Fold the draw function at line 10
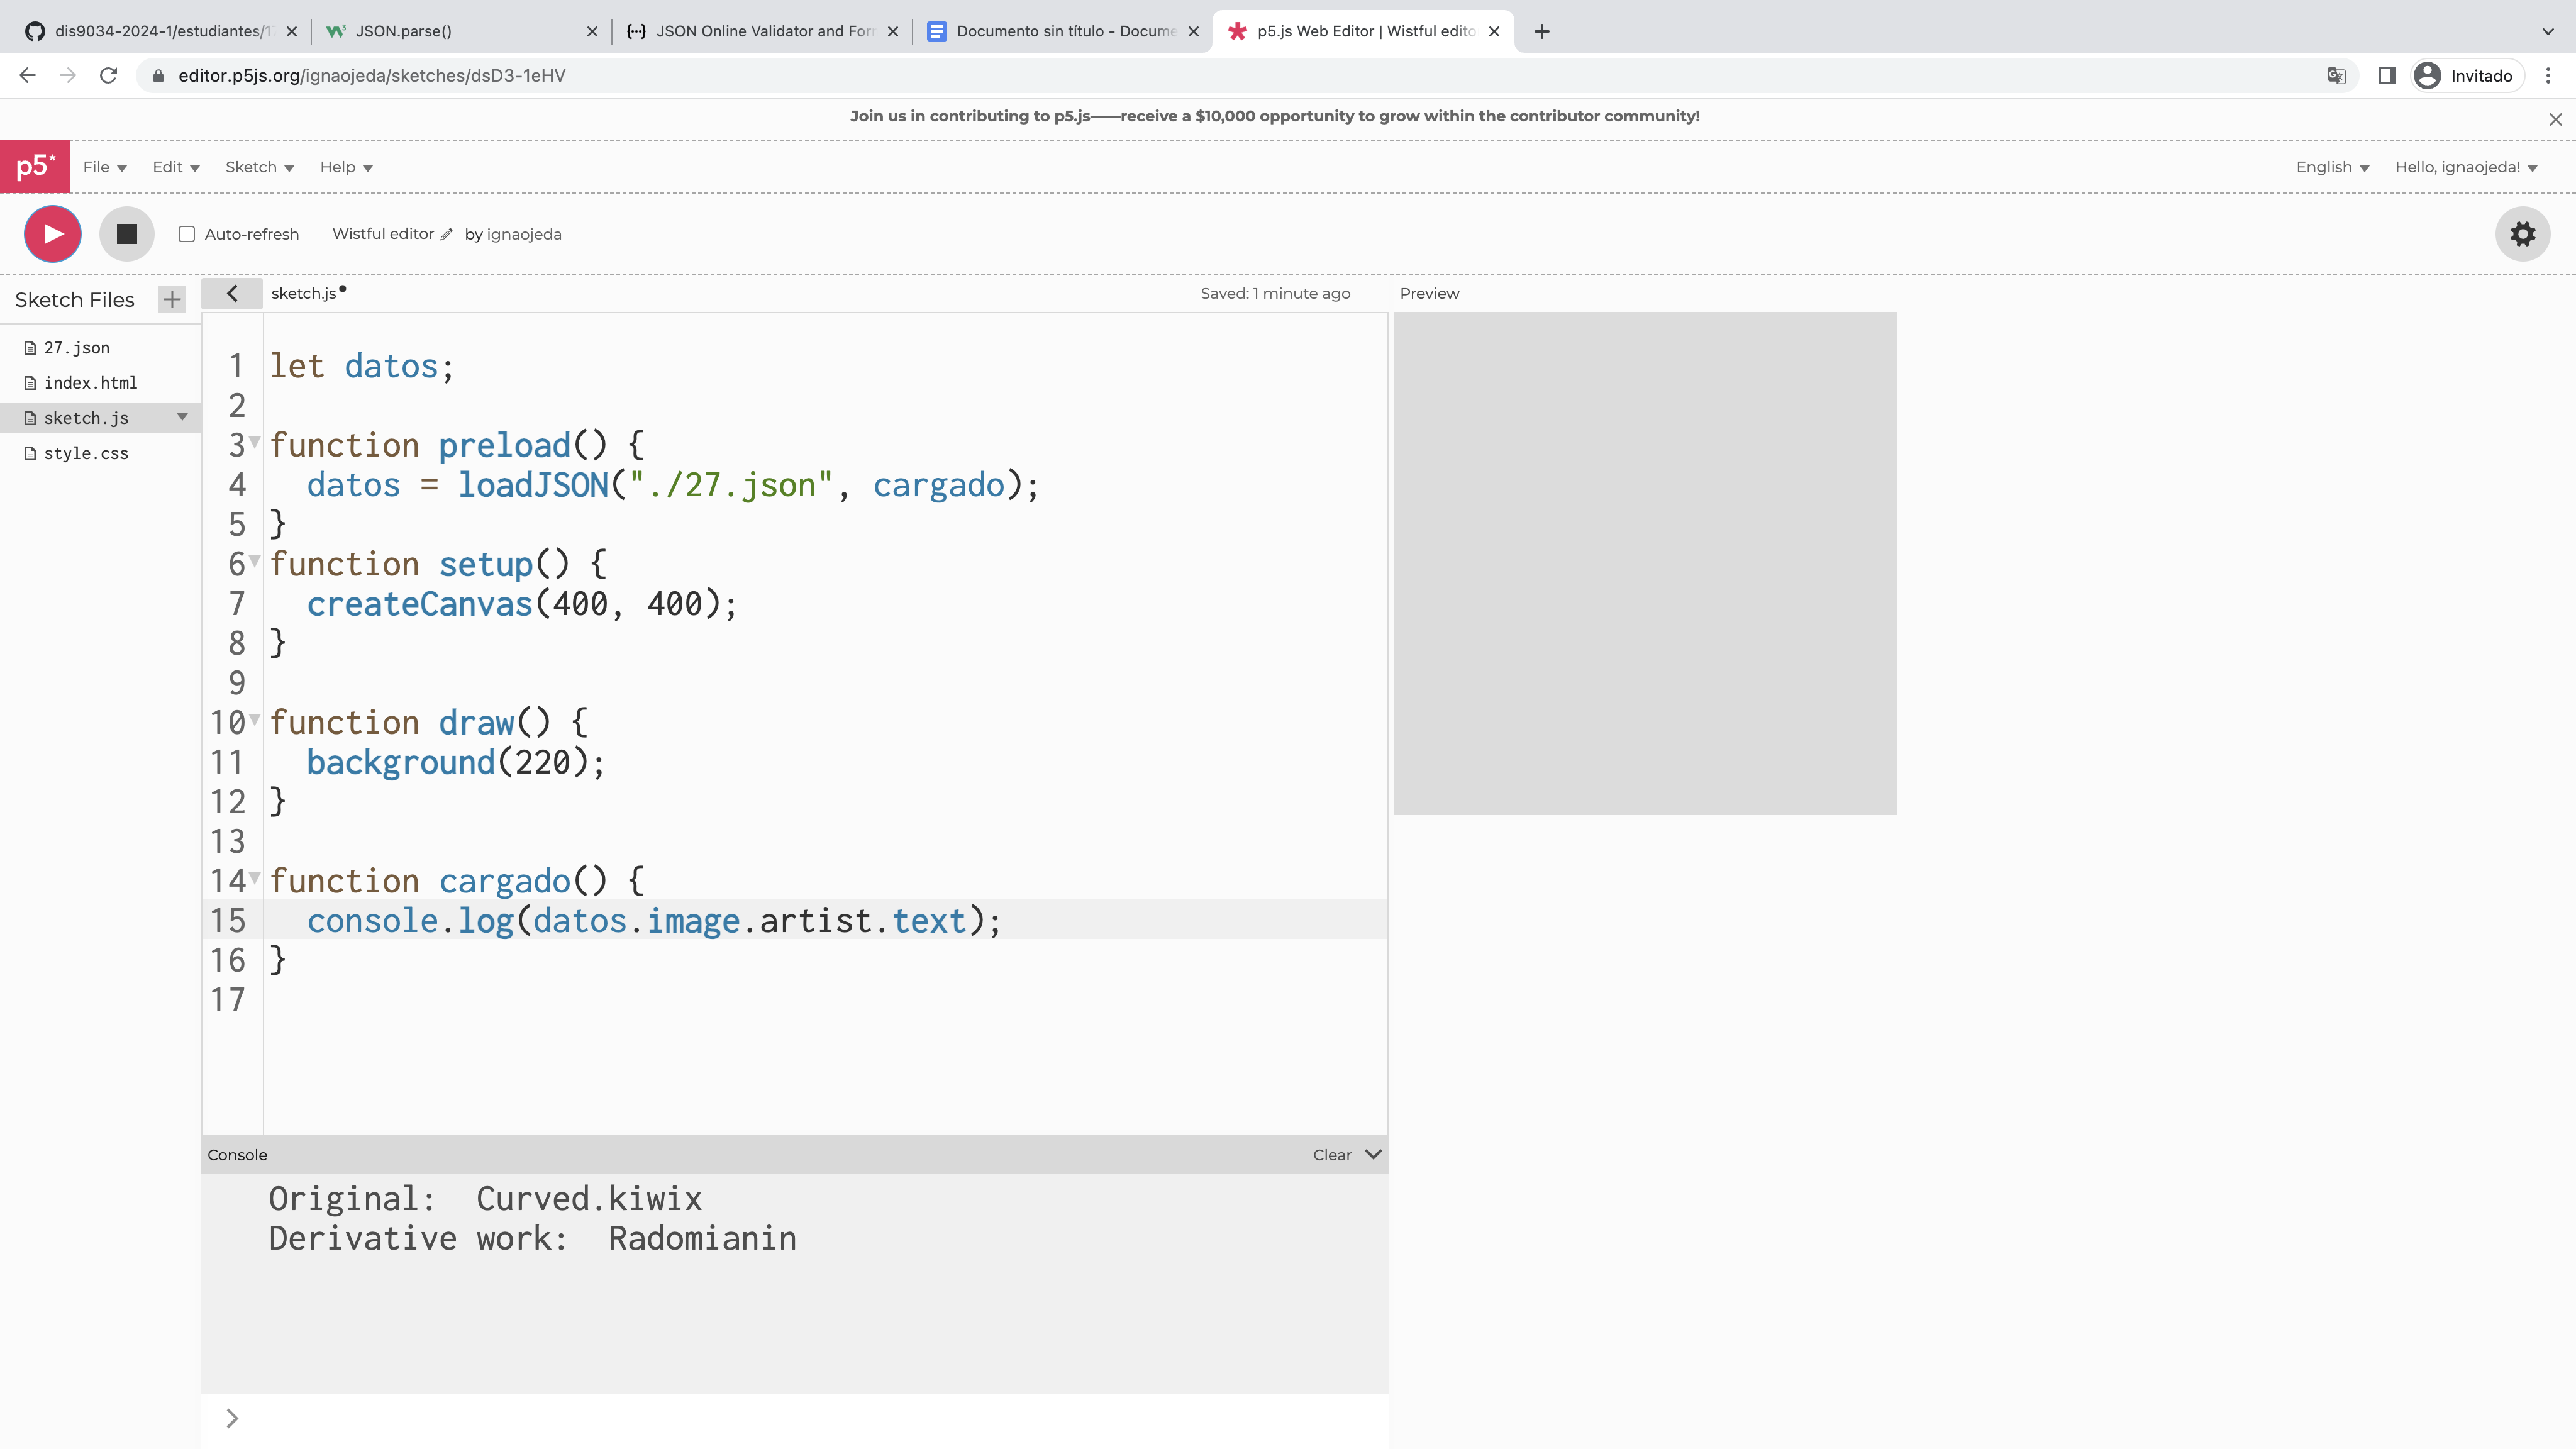Screen dimensions: 2576x1449 tap(255, 719)
